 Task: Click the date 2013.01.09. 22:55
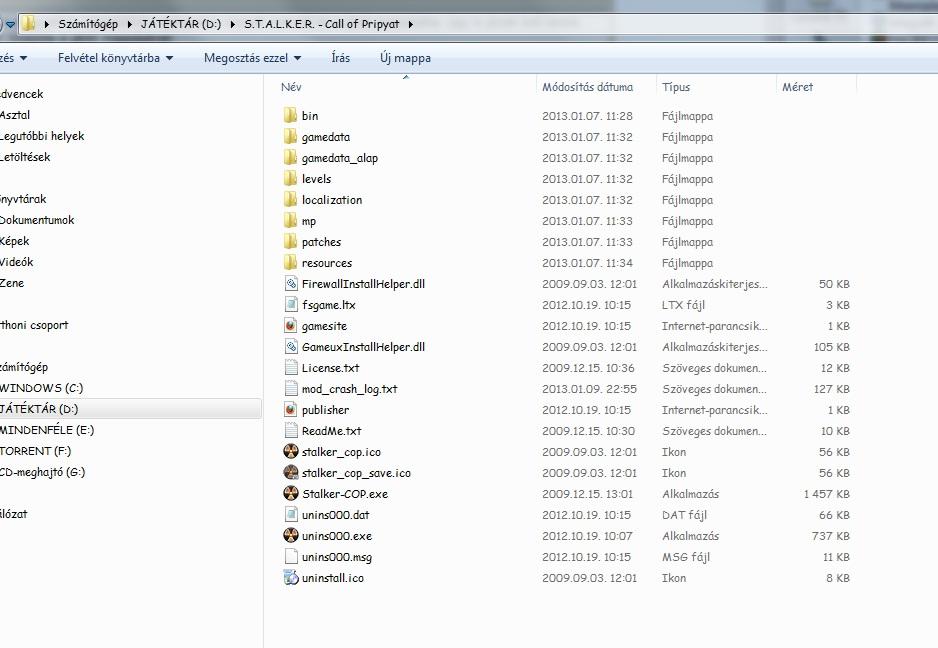(x=589, y=389)
